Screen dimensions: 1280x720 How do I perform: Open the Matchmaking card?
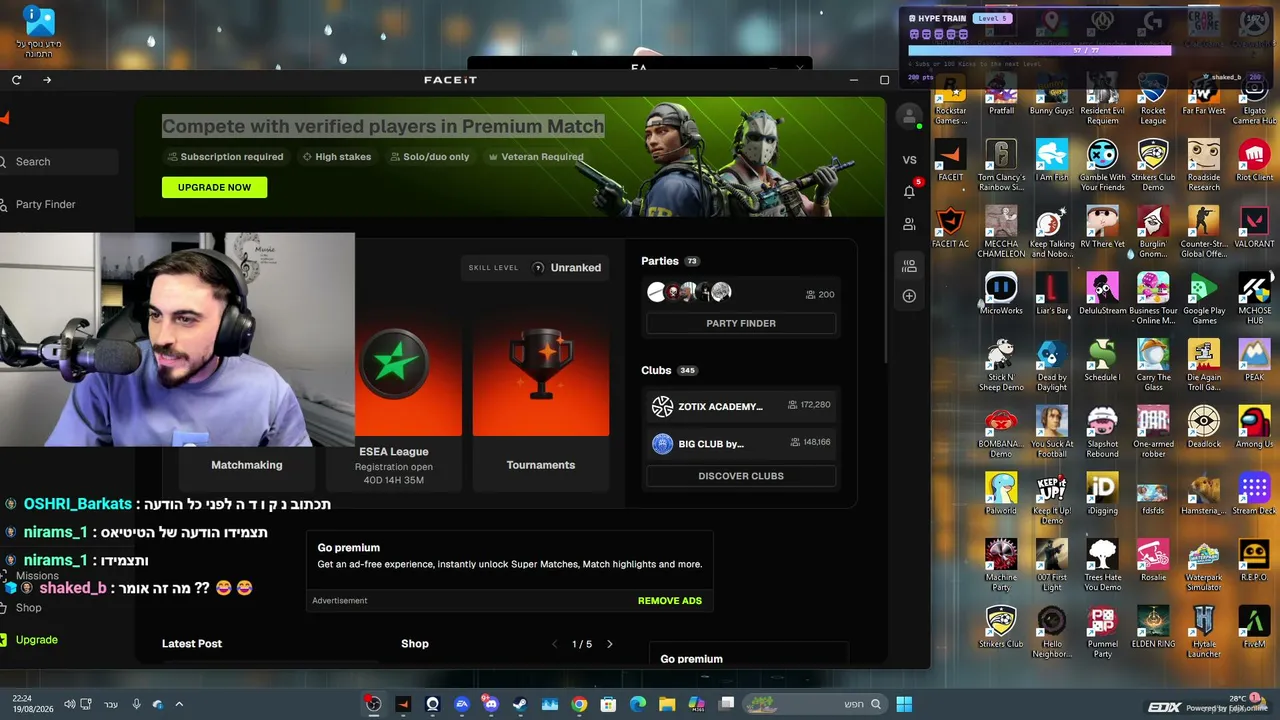tap(247, 464)
